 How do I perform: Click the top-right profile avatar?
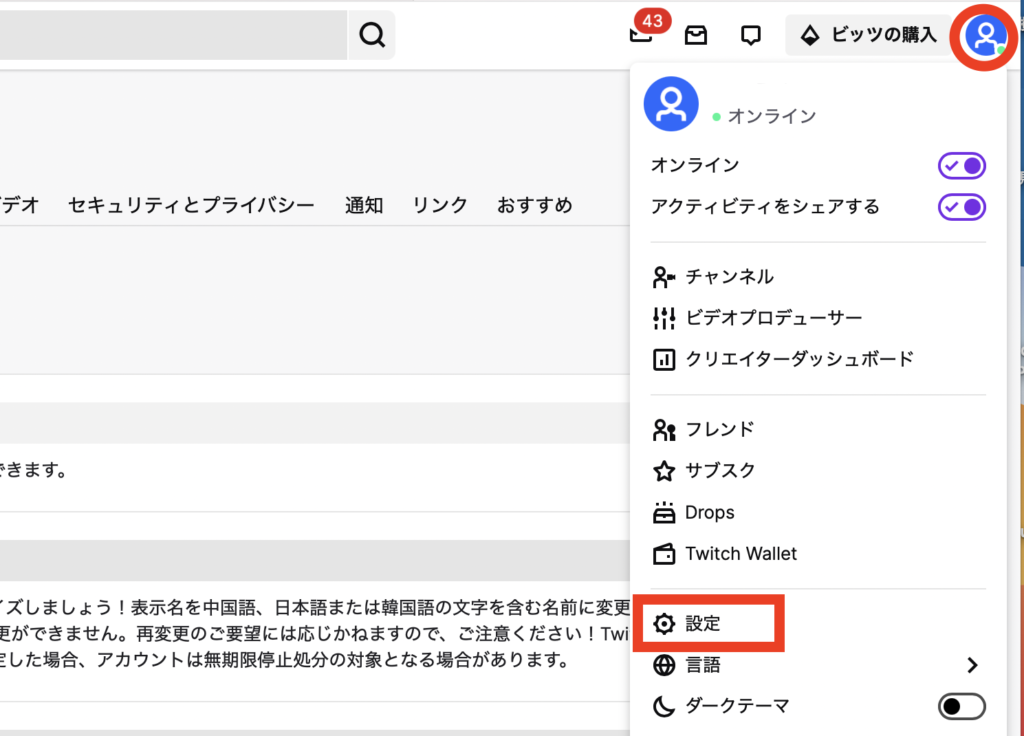pyautogui.click(x=985, y=35)
